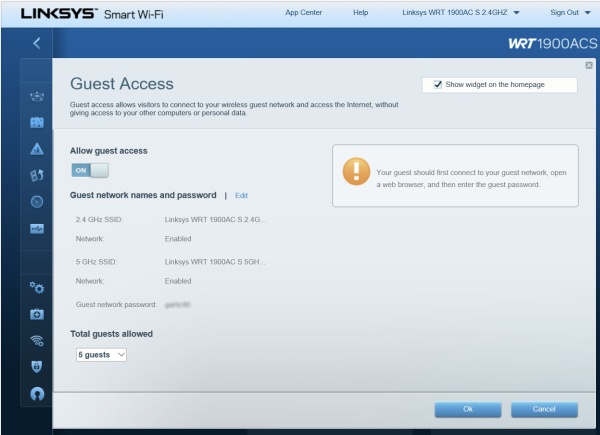Click the blurred guest network password value

point(178,305)
